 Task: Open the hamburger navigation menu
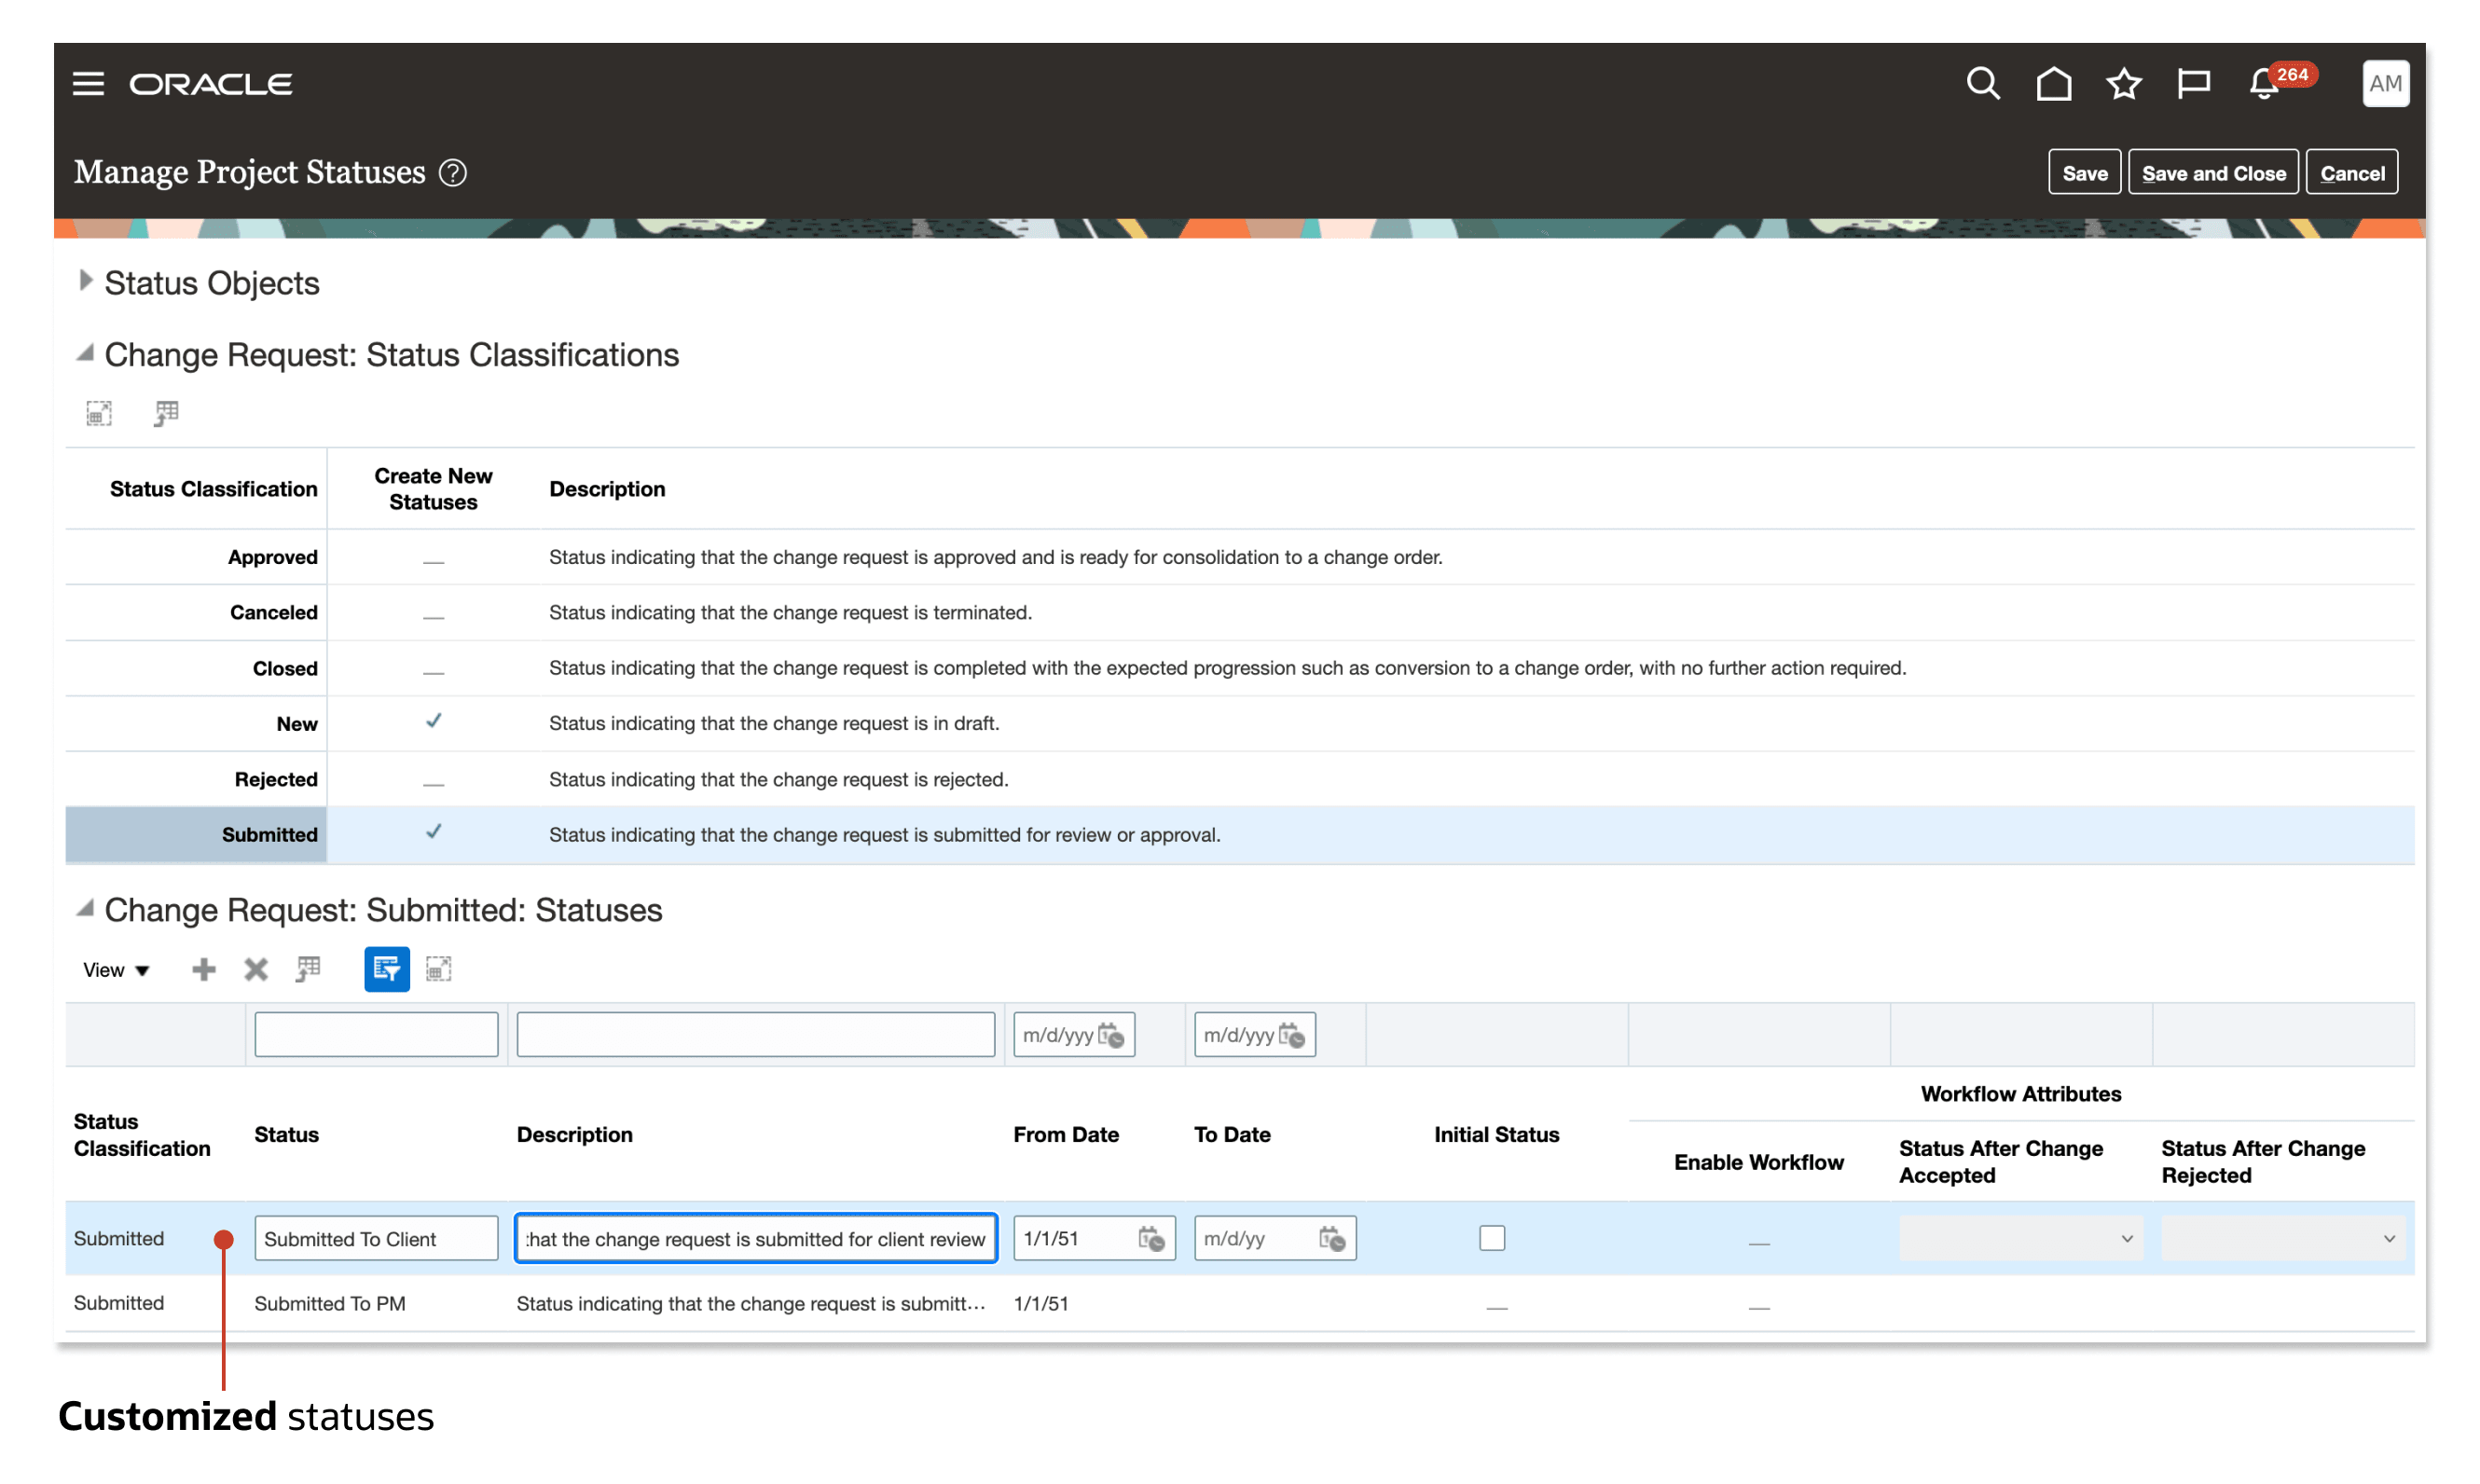(88, 84)
